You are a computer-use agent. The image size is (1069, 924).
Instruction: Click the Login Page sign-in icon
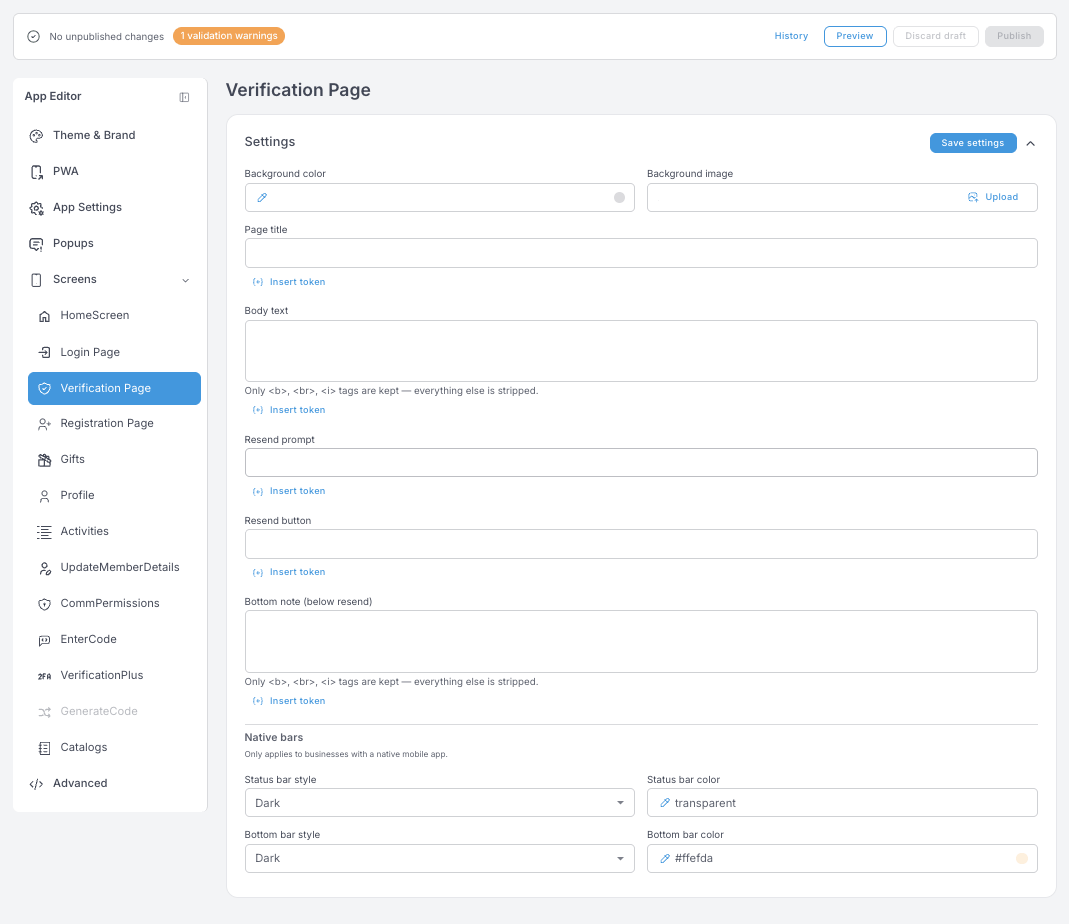point(44,352)
